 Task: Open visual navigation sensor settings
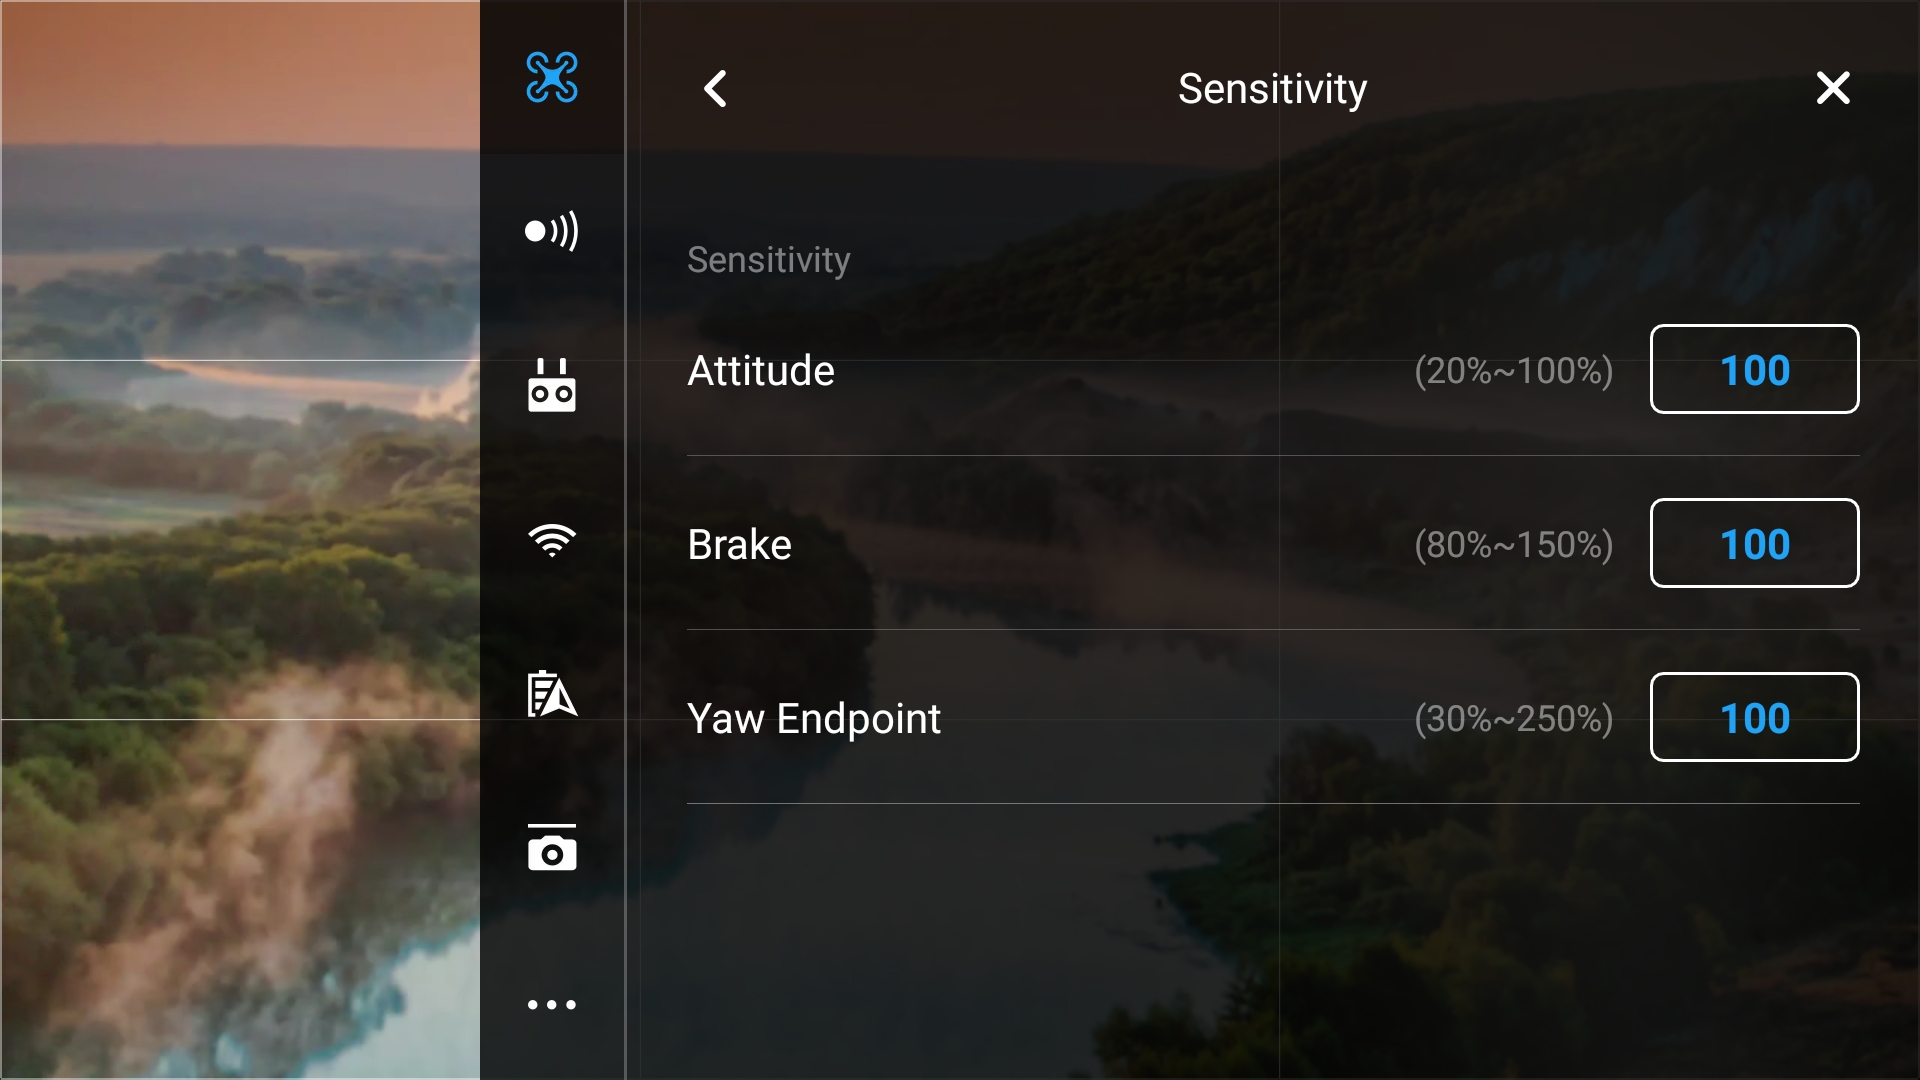click(x=552, y=232)
